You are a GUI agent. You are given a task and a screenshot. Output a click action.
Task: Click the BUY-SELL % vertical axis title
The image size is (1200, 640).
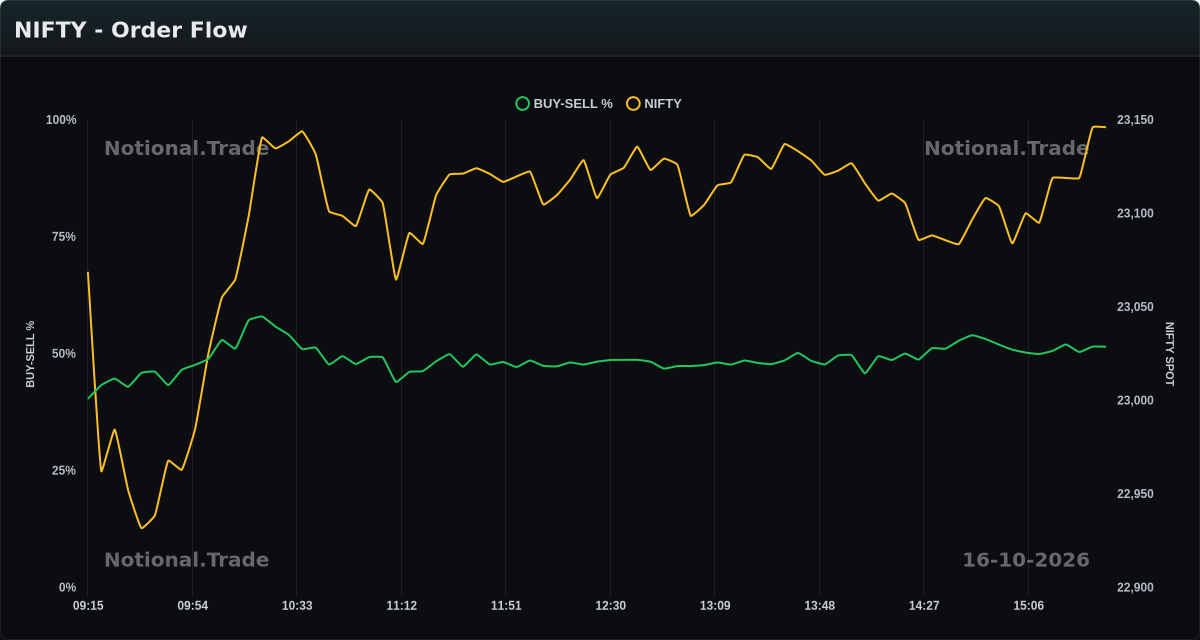30,354
